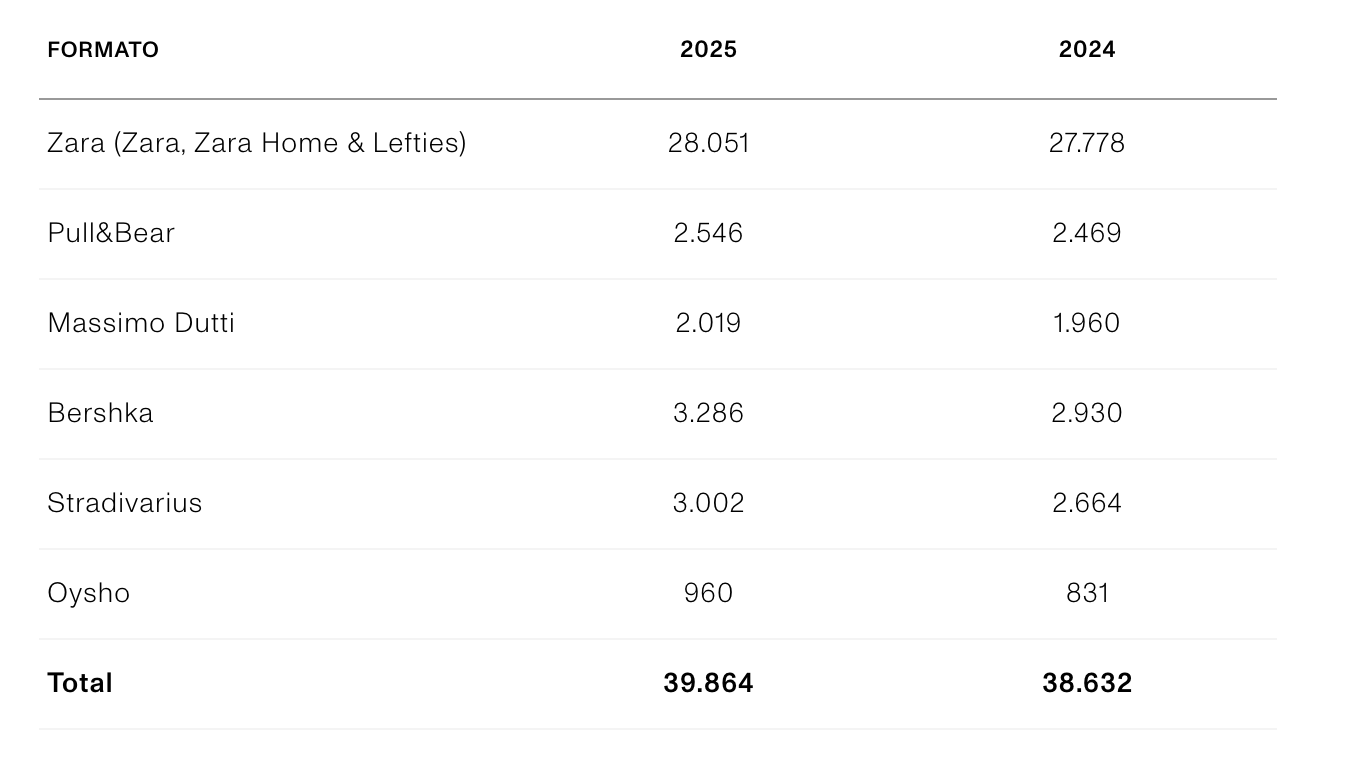This screenshot has width=1352, height=768.
Task: Select the Bershka row label
Action: (100, 413)
